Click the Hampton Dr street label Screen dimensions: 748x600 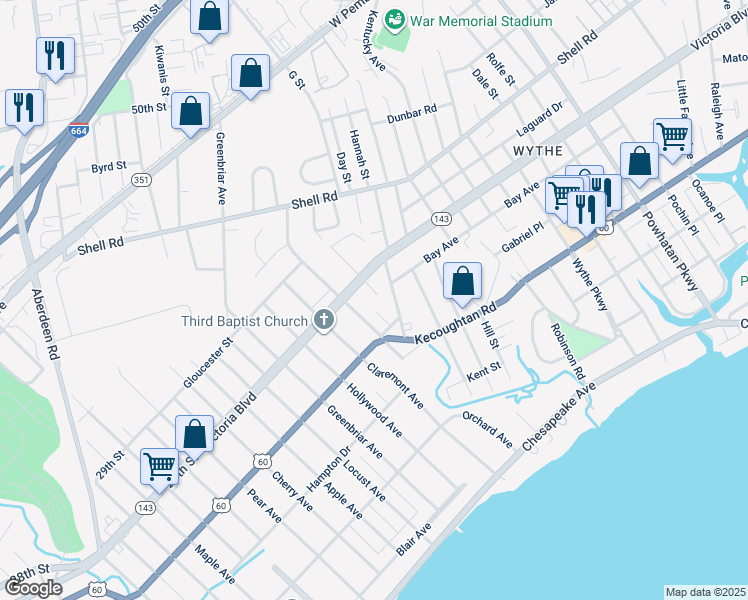(x=329, y=469)
